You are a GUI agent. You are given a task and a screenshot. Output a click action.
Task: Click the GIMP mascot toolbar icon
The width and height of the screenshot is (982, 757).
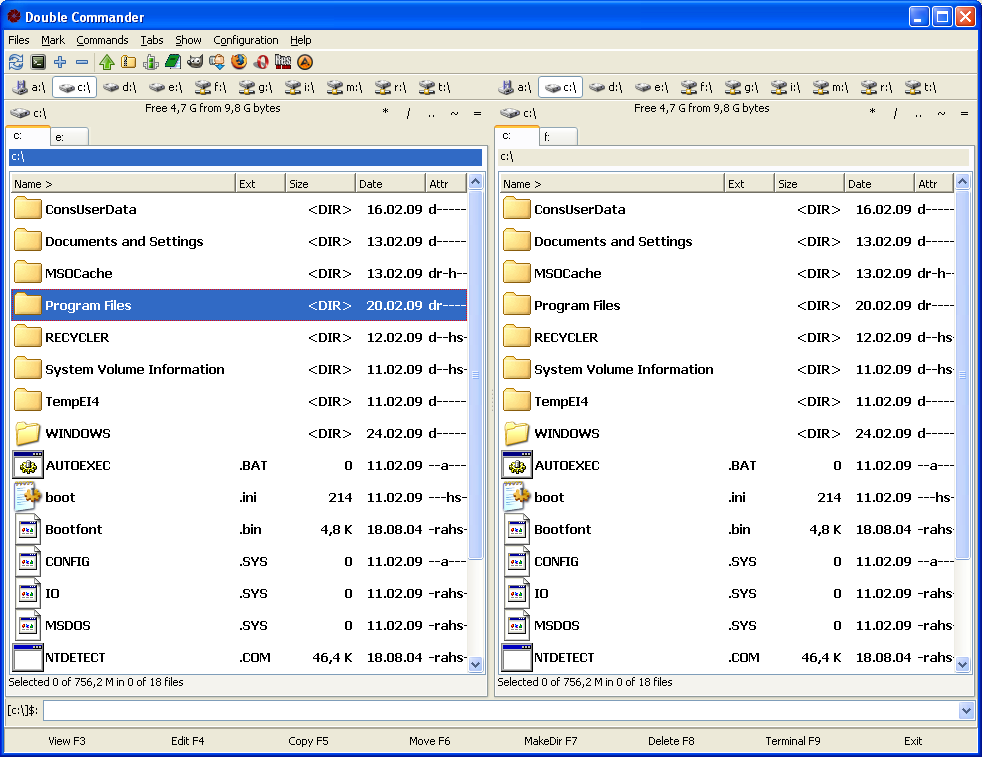(x=195, y=61)
